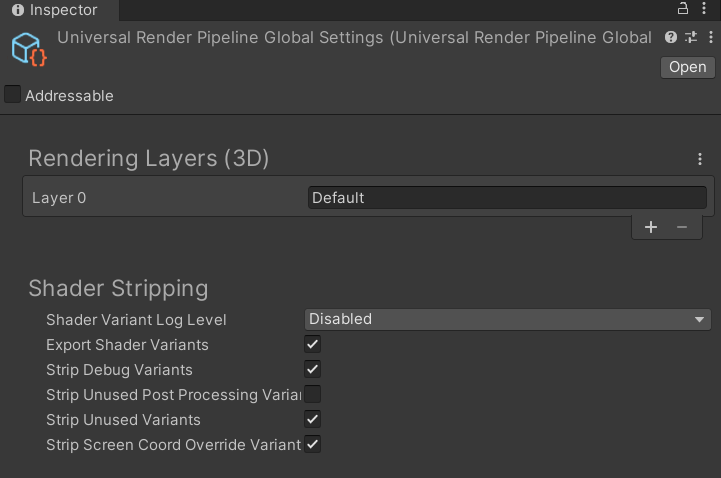Screen dimensions: 721x478
Task: Click the Inspector lock icon
Action: [684, 9]
